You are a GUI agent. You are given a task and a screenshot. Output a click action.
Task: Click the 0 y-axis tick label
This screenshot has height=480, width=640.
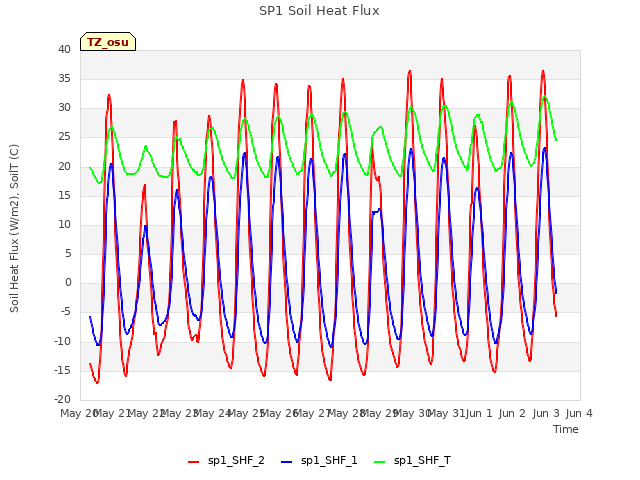(68, 282)
